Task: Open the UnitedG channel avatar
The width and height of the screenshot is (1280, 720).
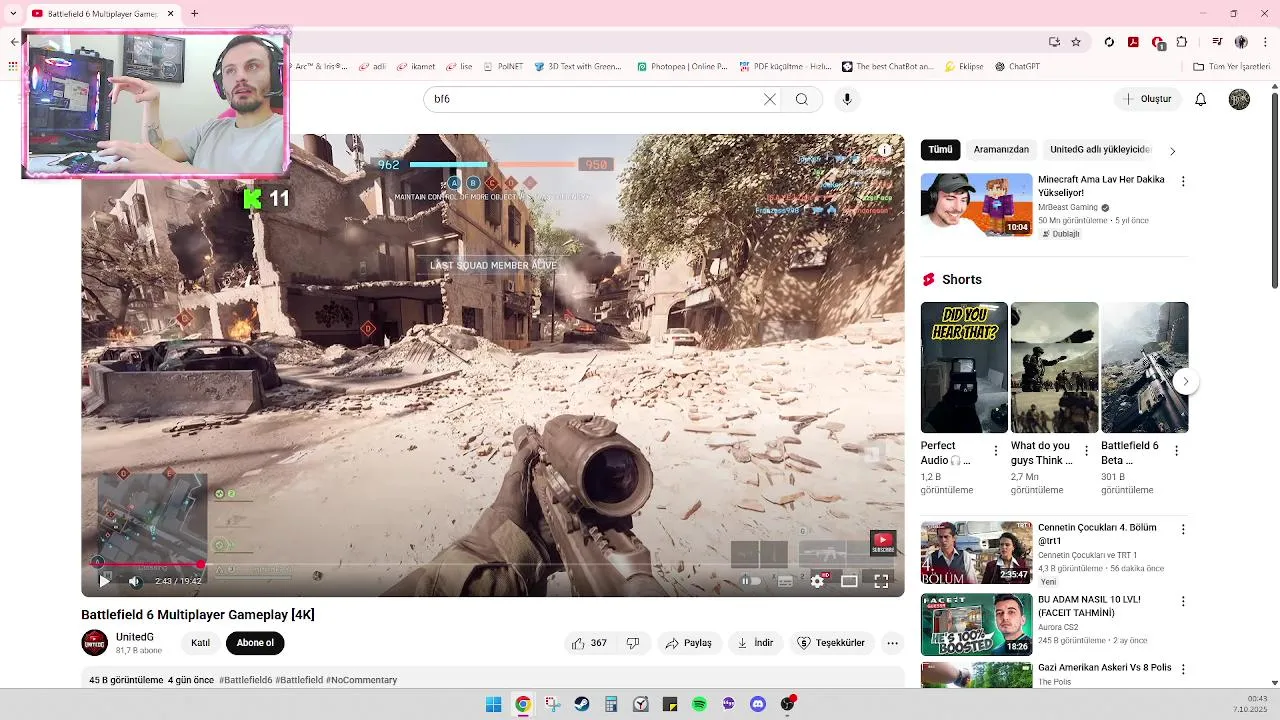Action: (x=95, y=643)
